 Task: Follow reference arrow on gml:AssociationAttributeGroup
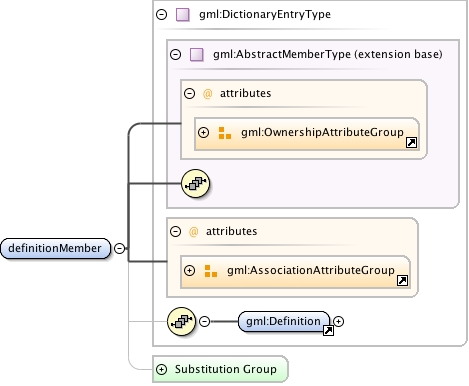402,281
